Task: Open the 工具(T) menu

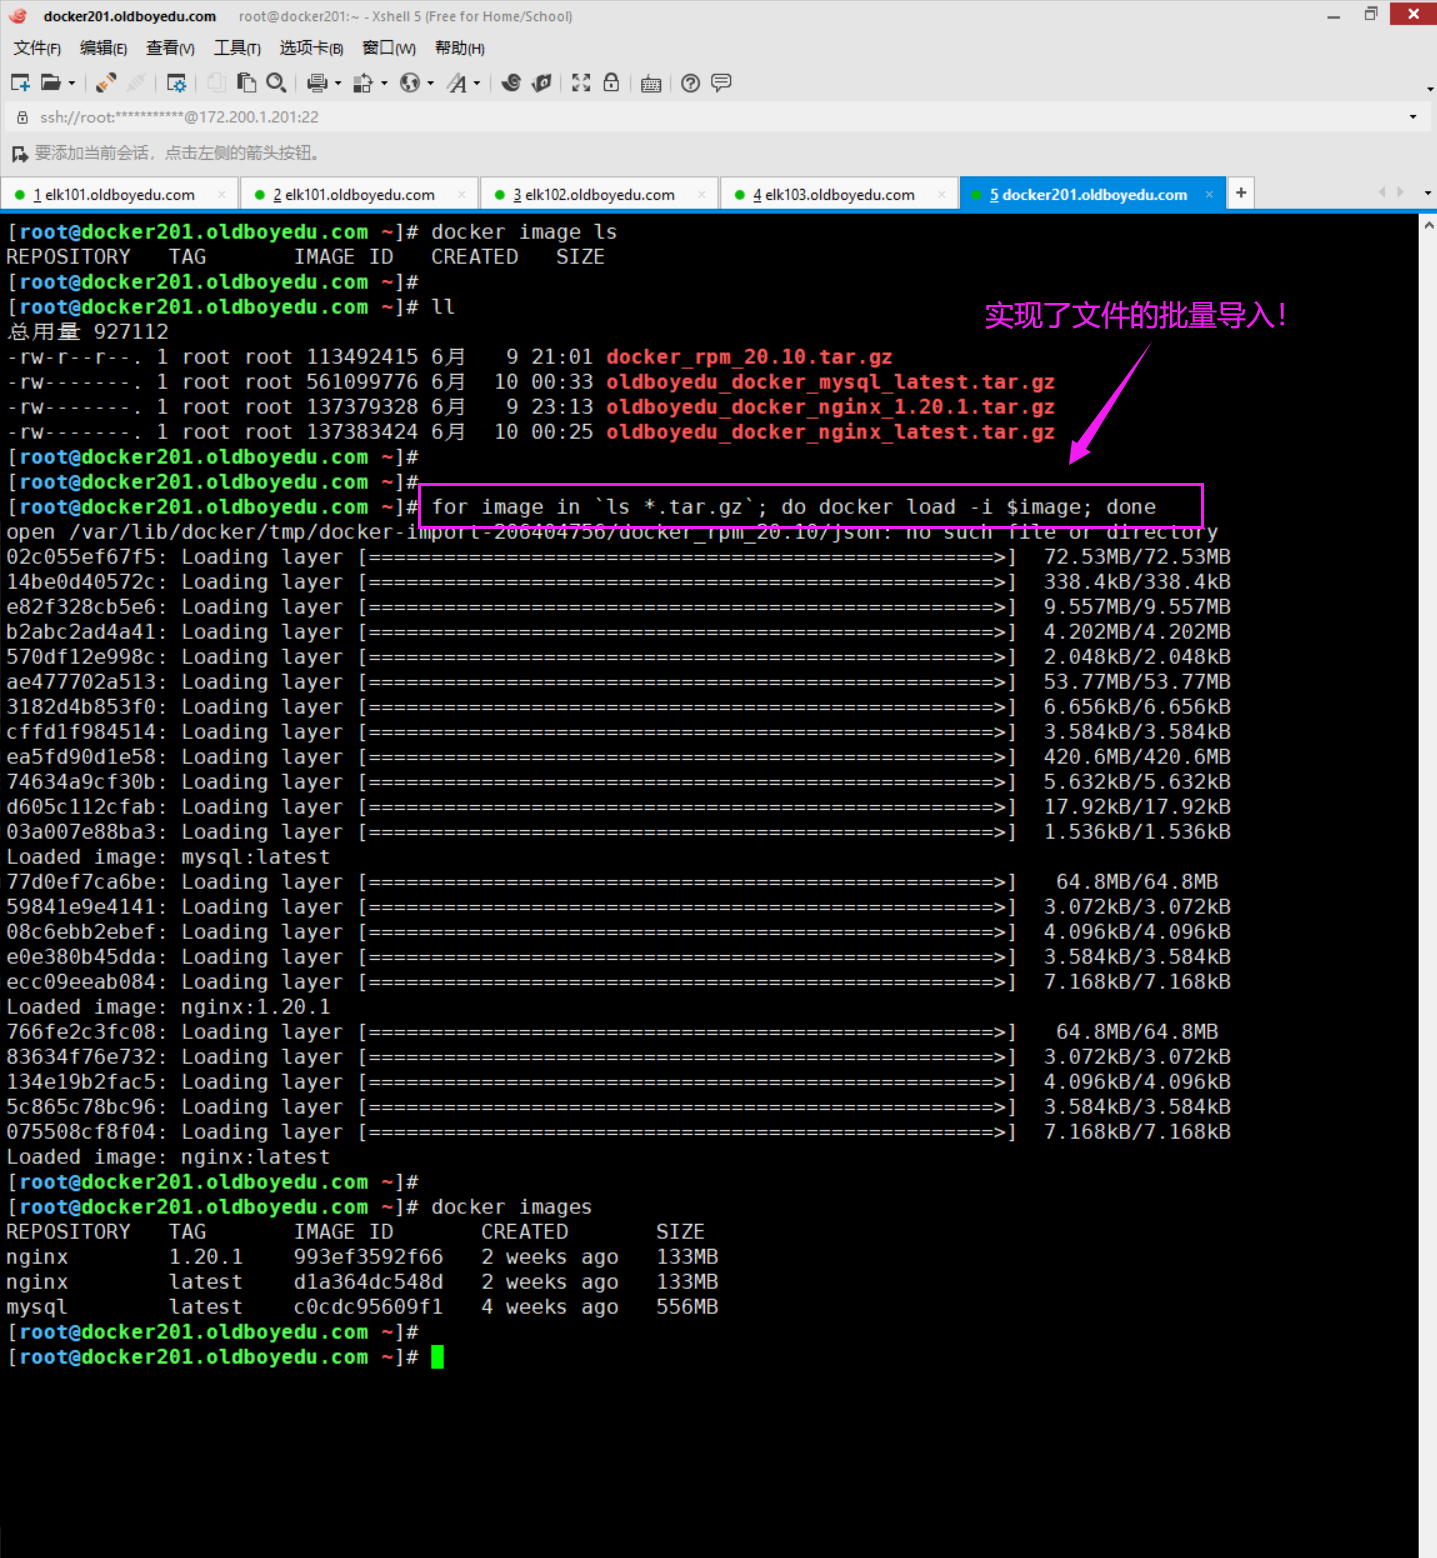Action: [x=237, y=48]
